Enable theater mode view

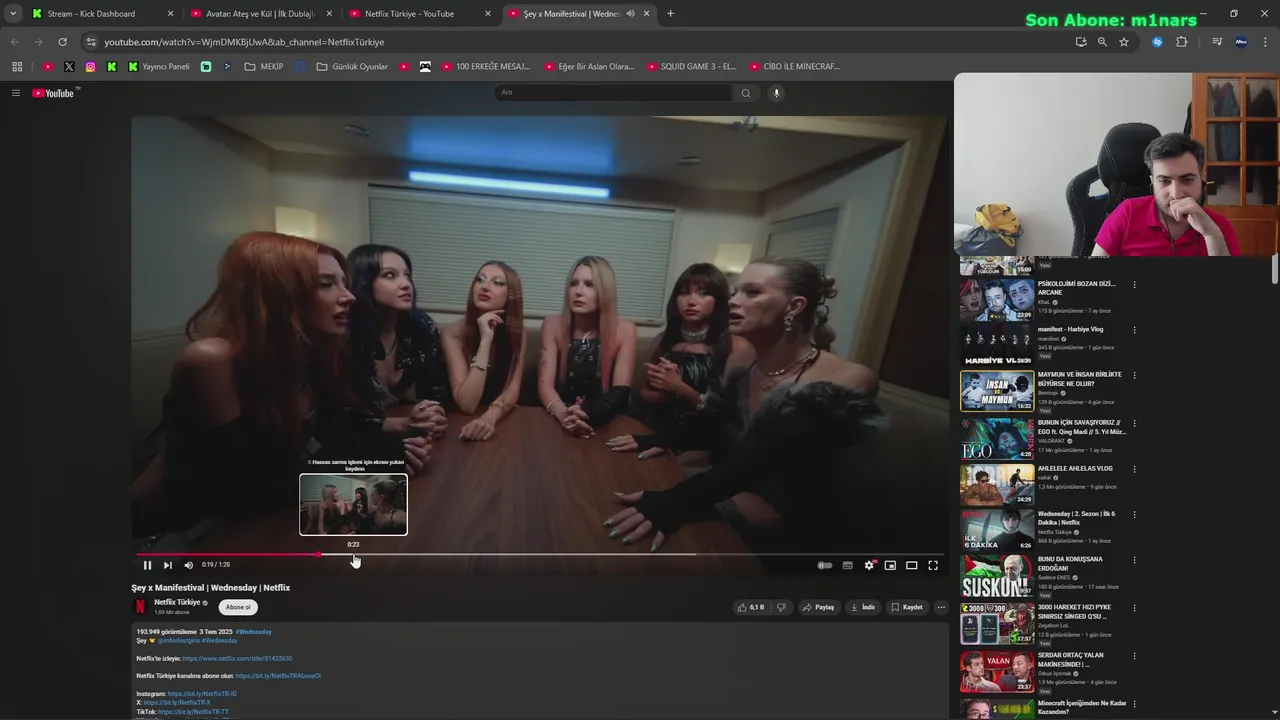pyautogui.click(x=911, y=565)
